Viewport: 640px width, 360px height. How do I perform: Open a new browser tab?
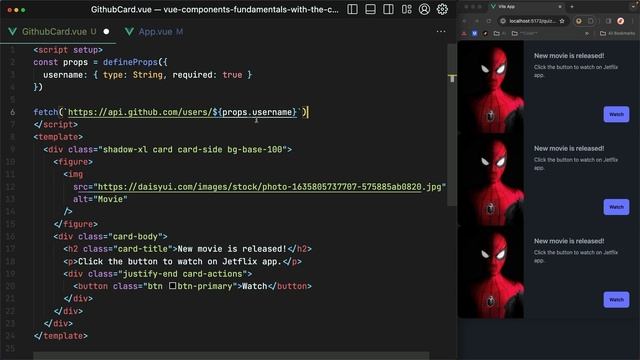(x=572, y=7)
